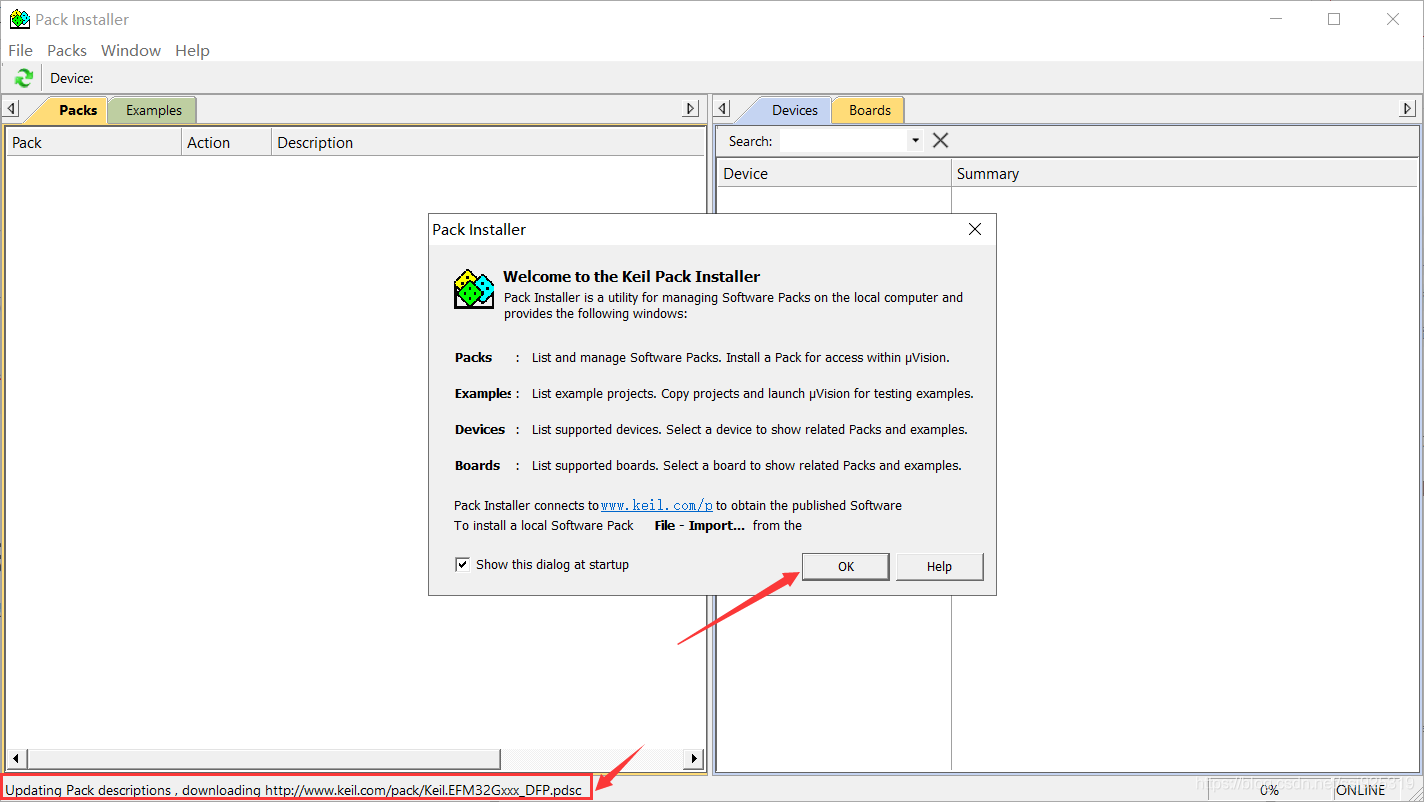Maximize the Pack Installer window

tap(1334, 19)
